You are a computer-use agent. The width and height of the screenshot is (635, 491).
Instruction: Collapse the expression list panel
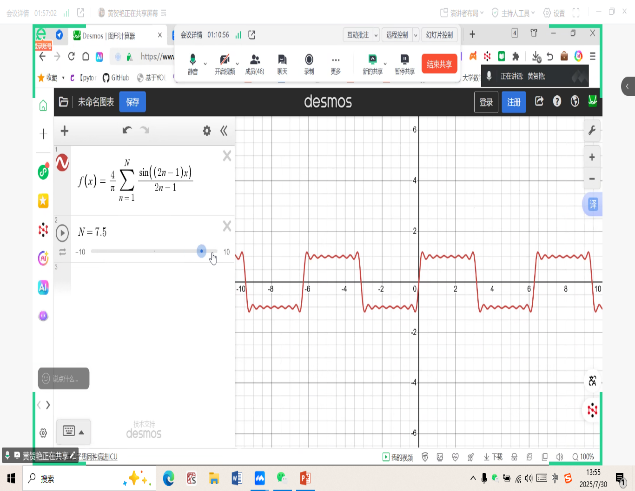pyautogui.click(x=224, y=130)
